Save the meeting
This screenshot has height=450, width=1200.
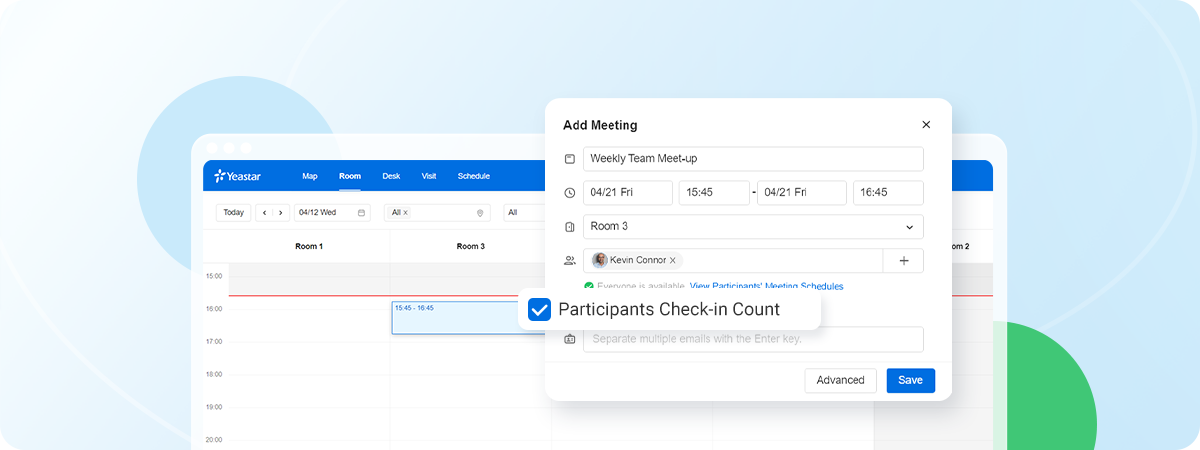[910, 380]
